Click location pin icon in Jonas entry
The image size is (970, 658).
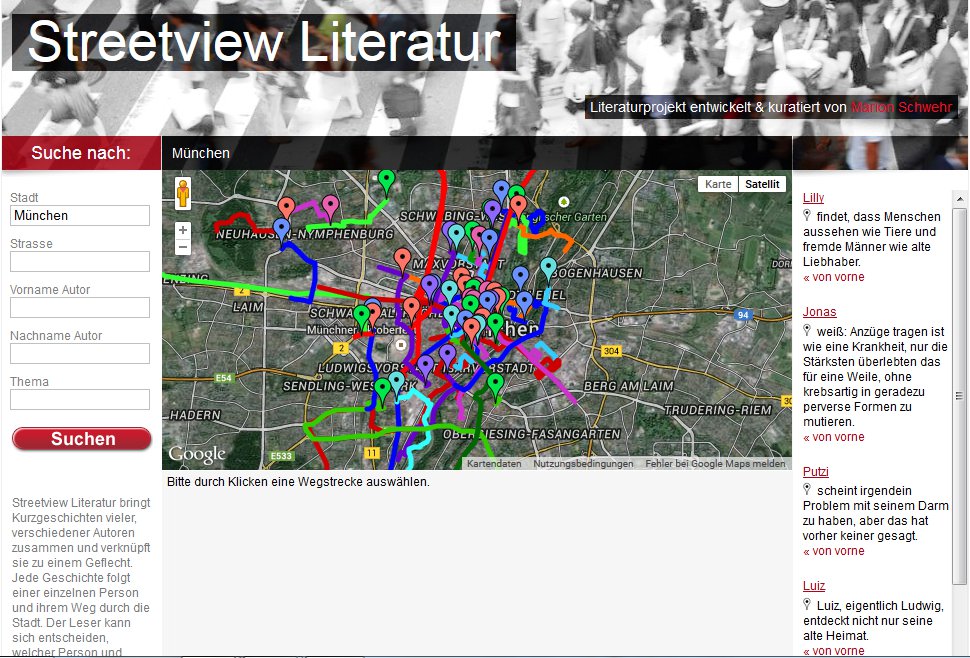[807, 330]
